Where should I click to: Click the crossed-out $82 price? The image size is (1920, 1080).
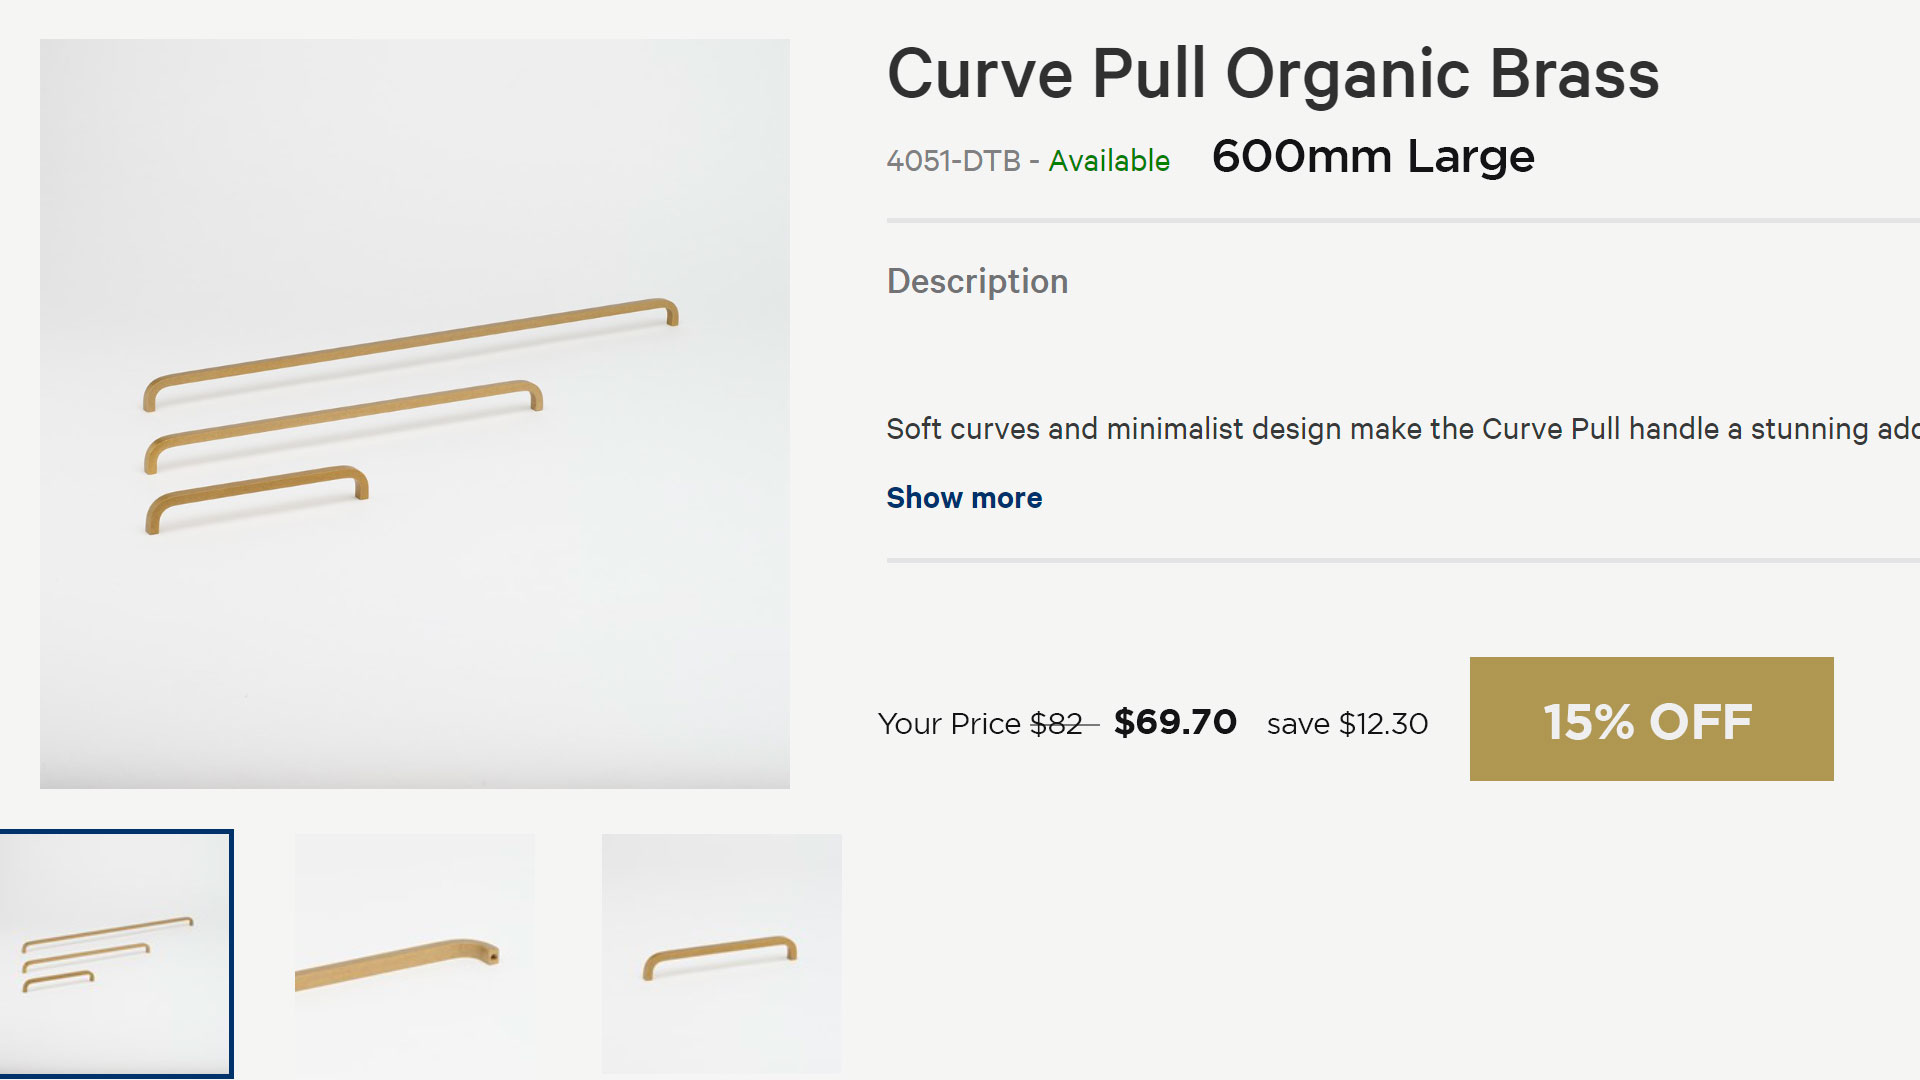pyautogui.click(x=1057, y=724)
